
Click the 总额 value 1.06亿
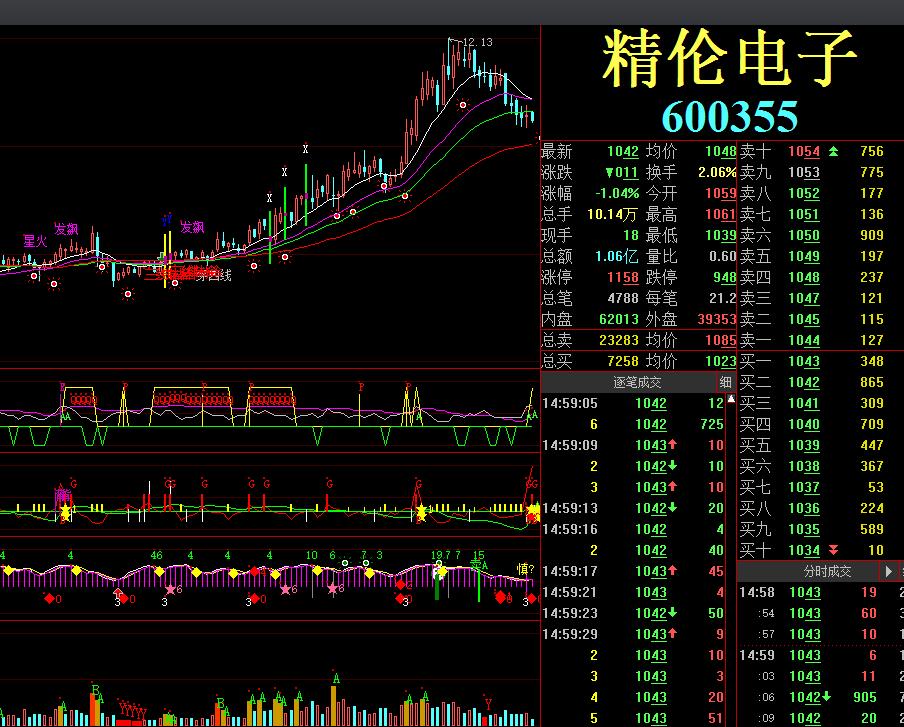(x=616, y=256)
